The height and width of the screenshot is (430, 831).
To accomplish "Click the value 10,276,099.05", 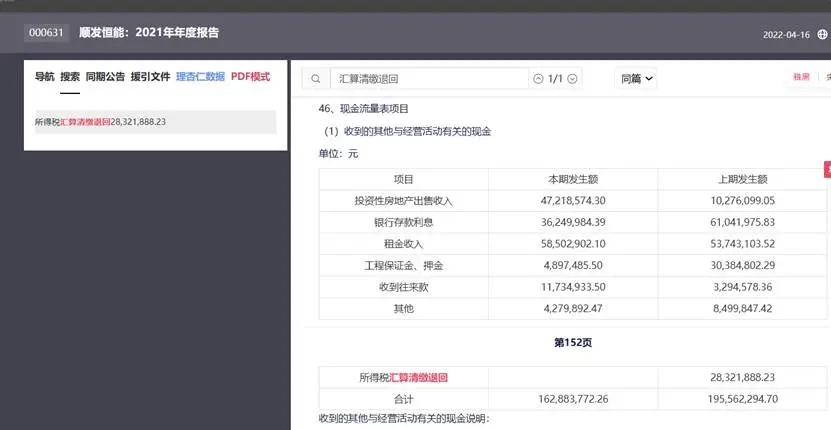I will coord(742,201).
